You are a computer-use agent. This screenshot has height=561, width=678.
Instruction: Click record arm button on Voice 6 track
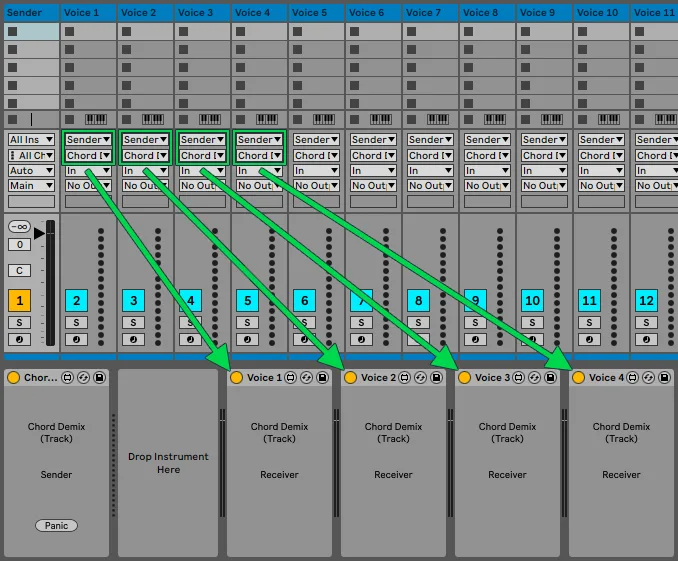[x=361, y=340]
